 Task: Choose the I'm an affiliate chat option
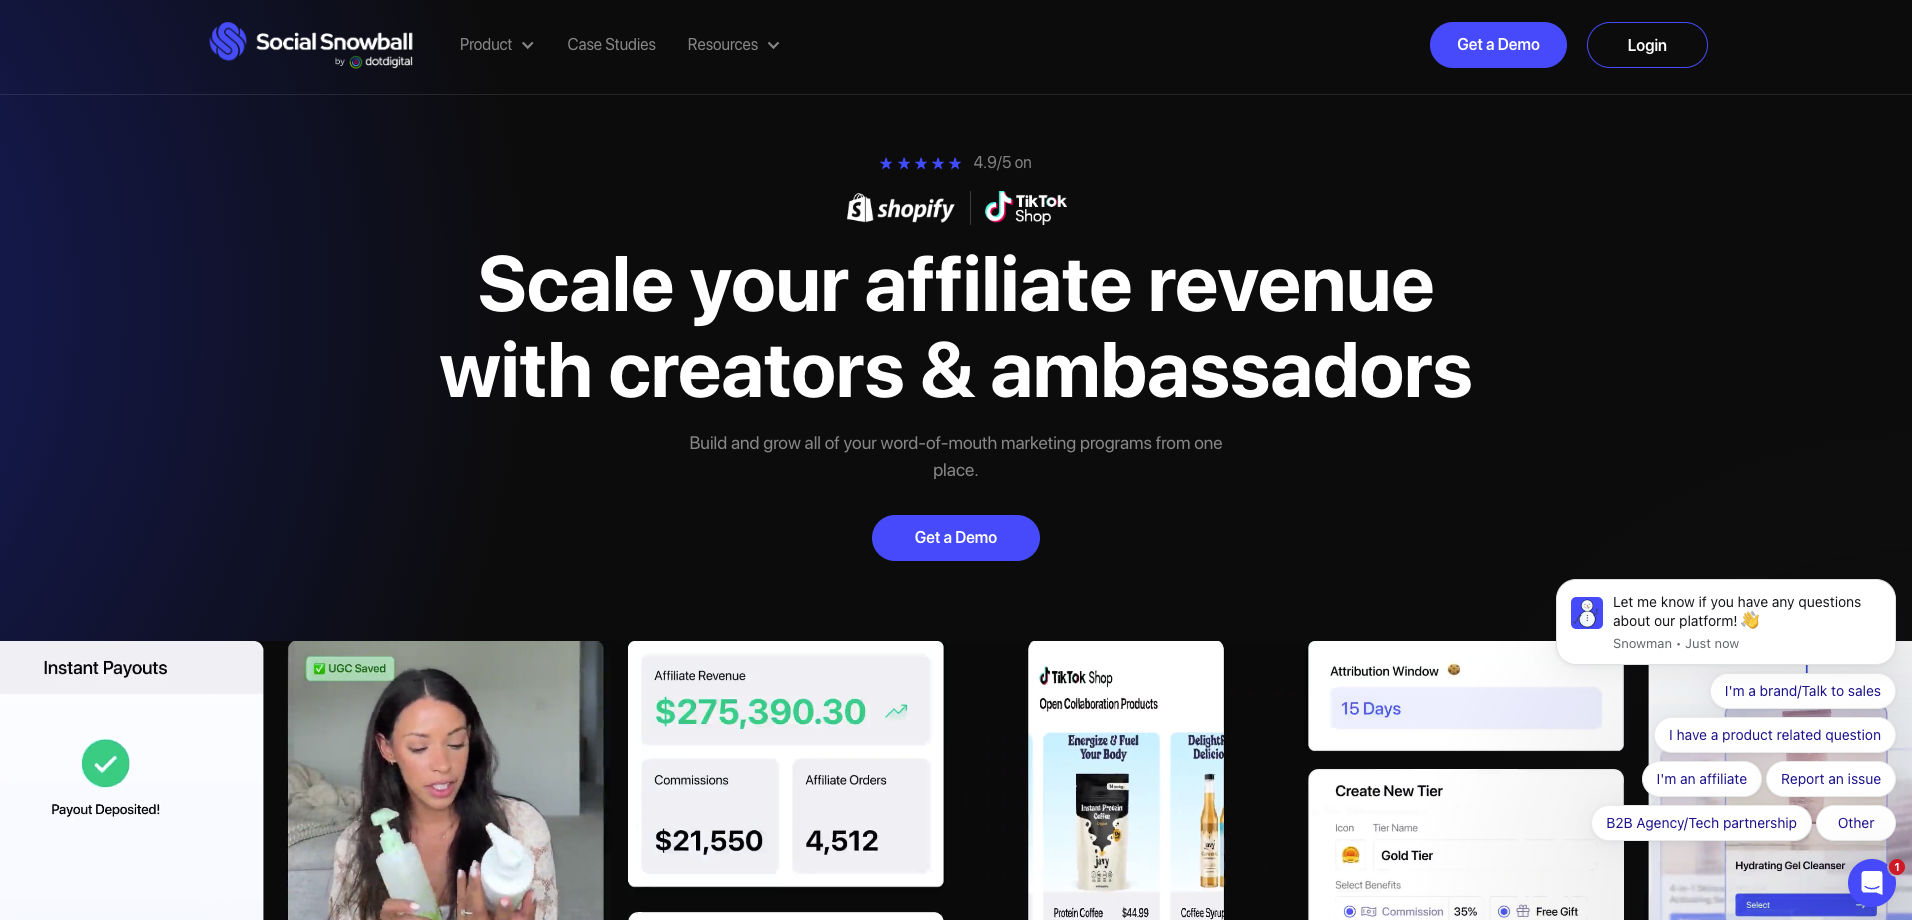[1701, 779]
